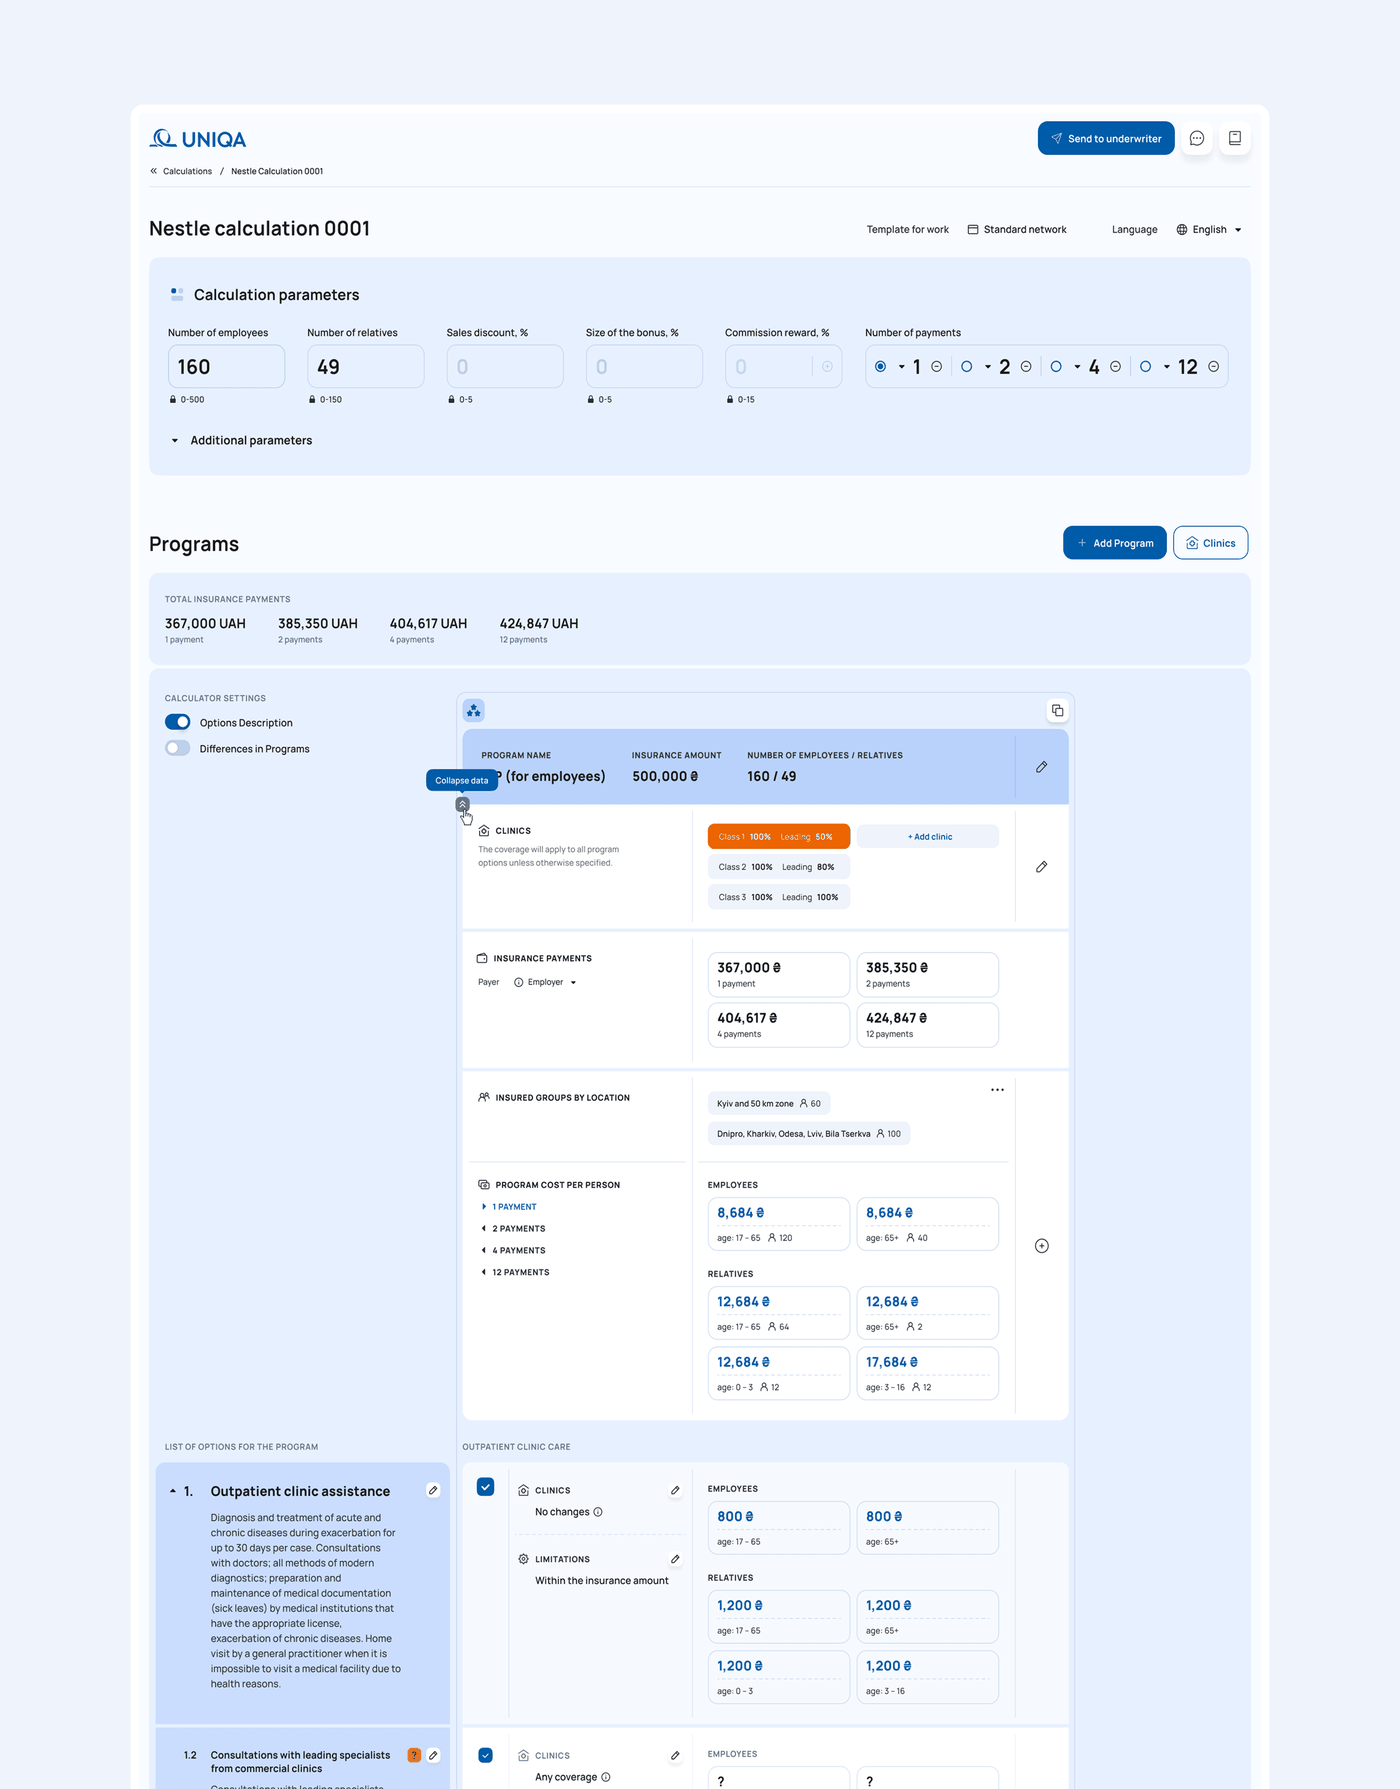Turn off Options Description toggle
The image size is (1400, 1789).
pyautogui.click(x=178, y=722)
